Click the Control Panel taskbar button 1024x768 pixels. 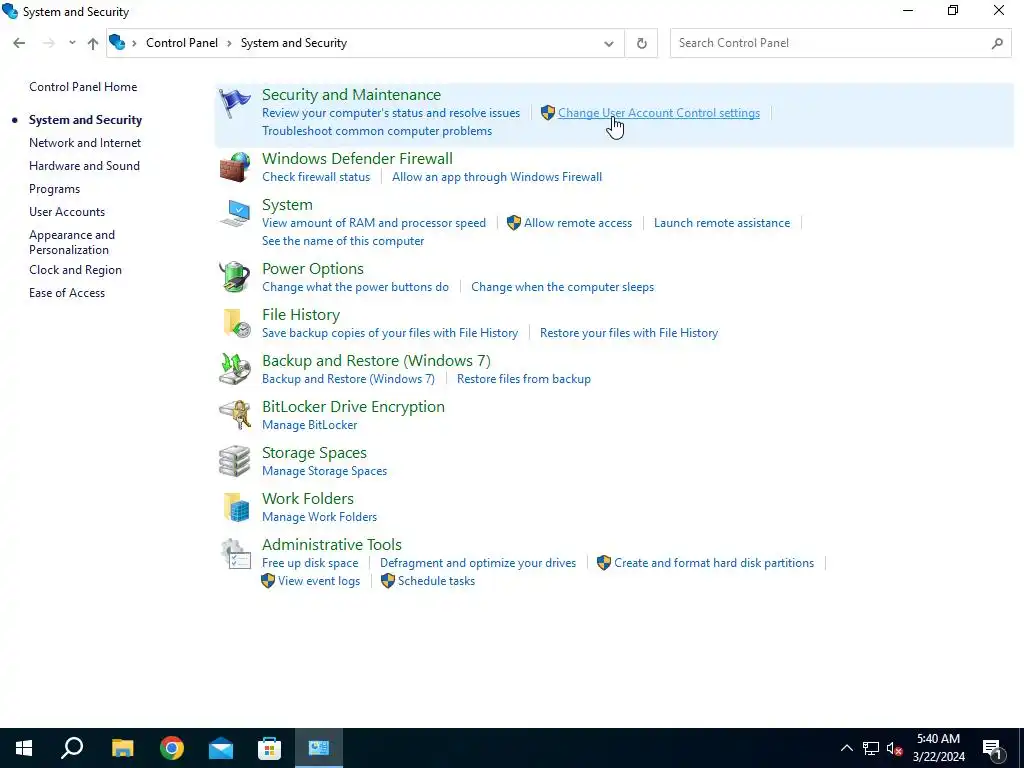tap(319, 748)
